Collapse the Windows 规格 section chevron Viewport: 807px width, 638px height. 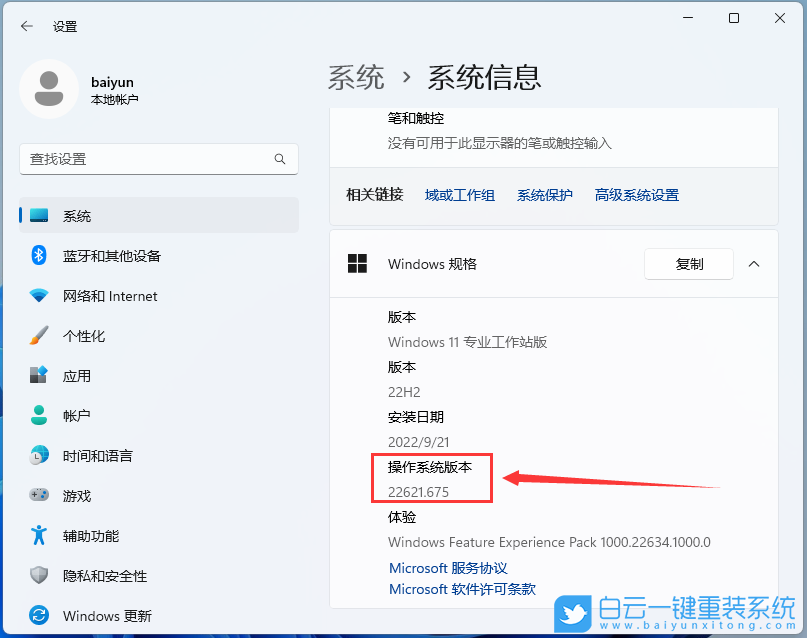754,264
